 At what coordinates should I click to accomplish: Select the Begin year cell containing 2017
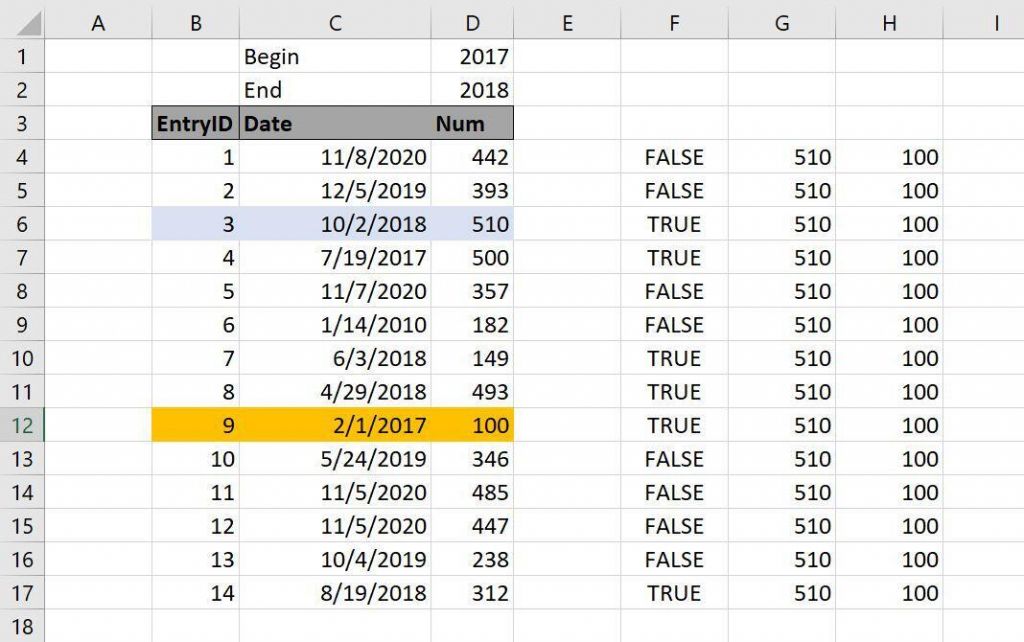point(473,57)
